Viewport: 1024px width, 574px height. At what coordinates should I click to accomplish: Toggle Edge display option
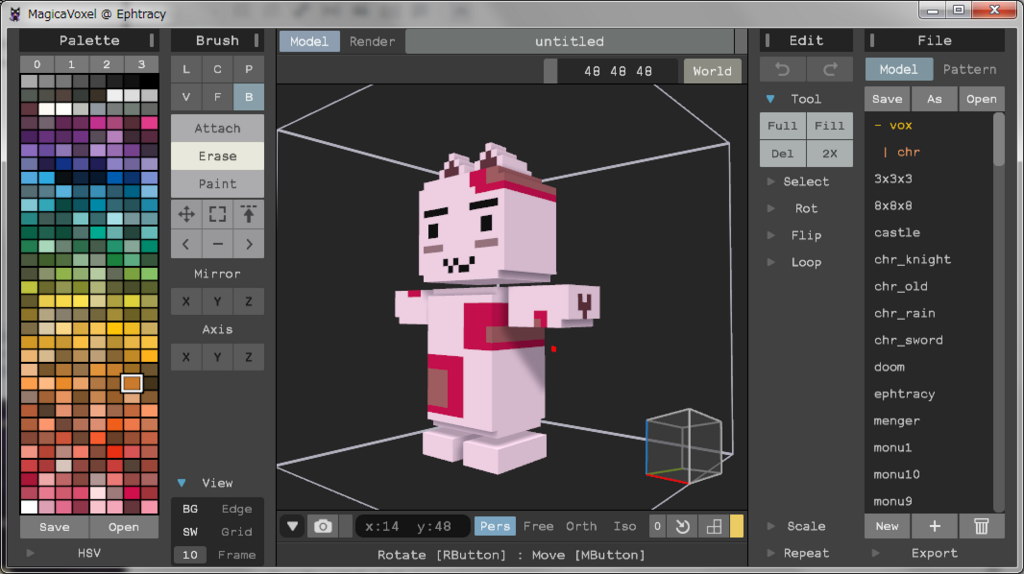tap(236, 509)
